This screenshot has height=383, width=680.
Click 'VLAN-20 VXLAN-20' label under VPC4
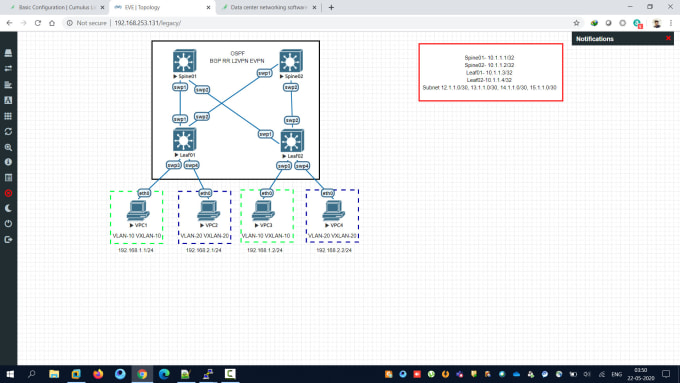332,236
